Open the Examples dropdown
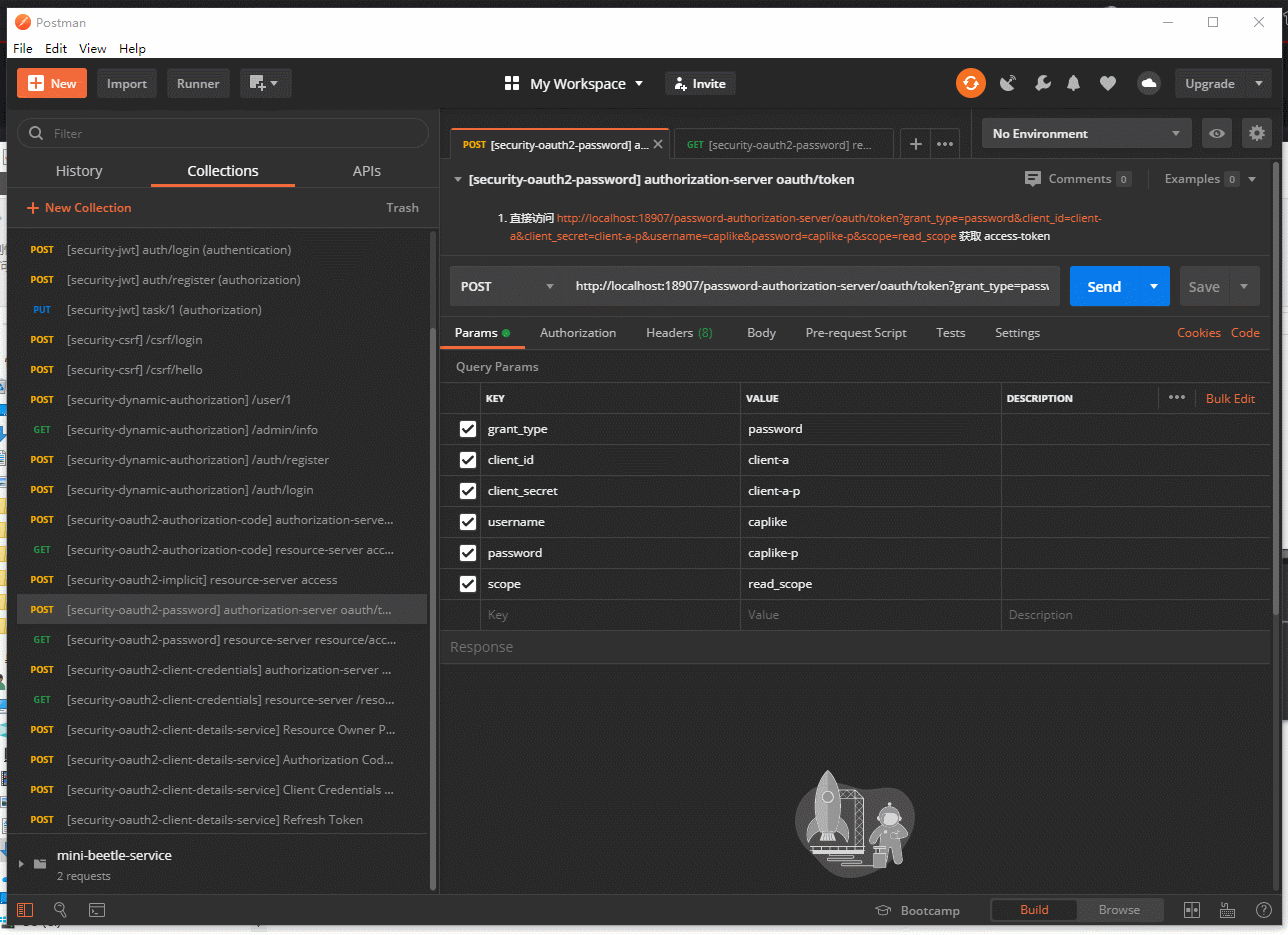This screenshot has width=1288, height=935. pos(1210,179)
